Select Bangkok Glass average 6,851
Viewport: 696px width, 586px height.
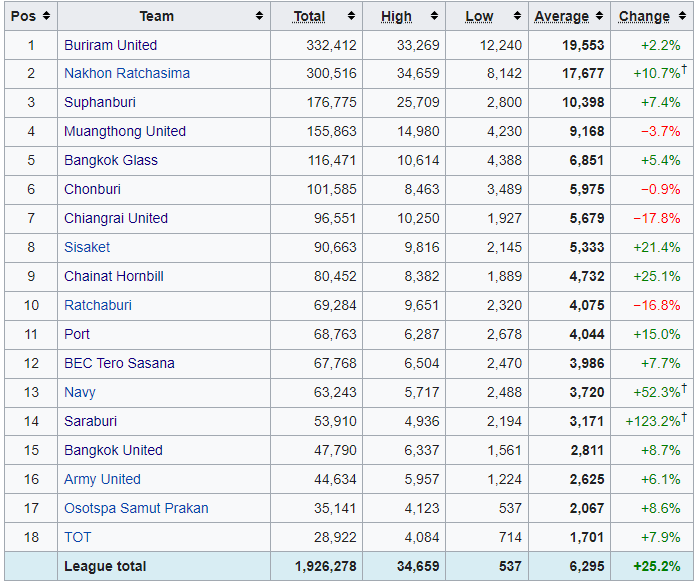(587, 160)
